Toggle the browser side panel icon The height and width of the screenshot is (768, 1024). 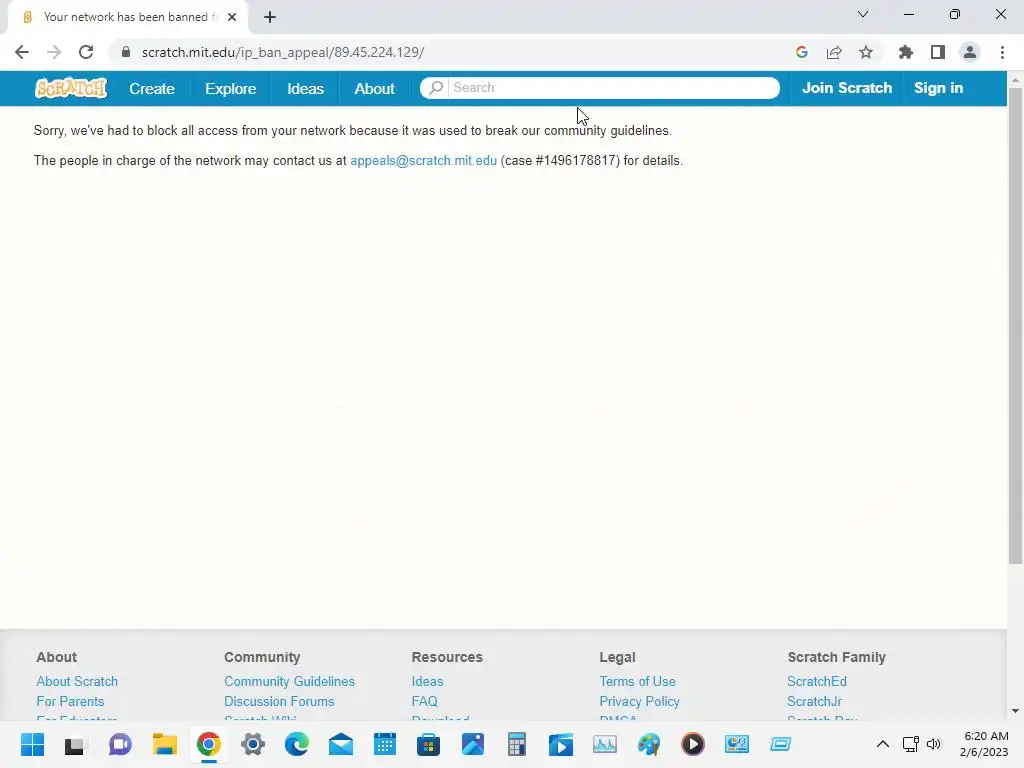coord(938,52)
